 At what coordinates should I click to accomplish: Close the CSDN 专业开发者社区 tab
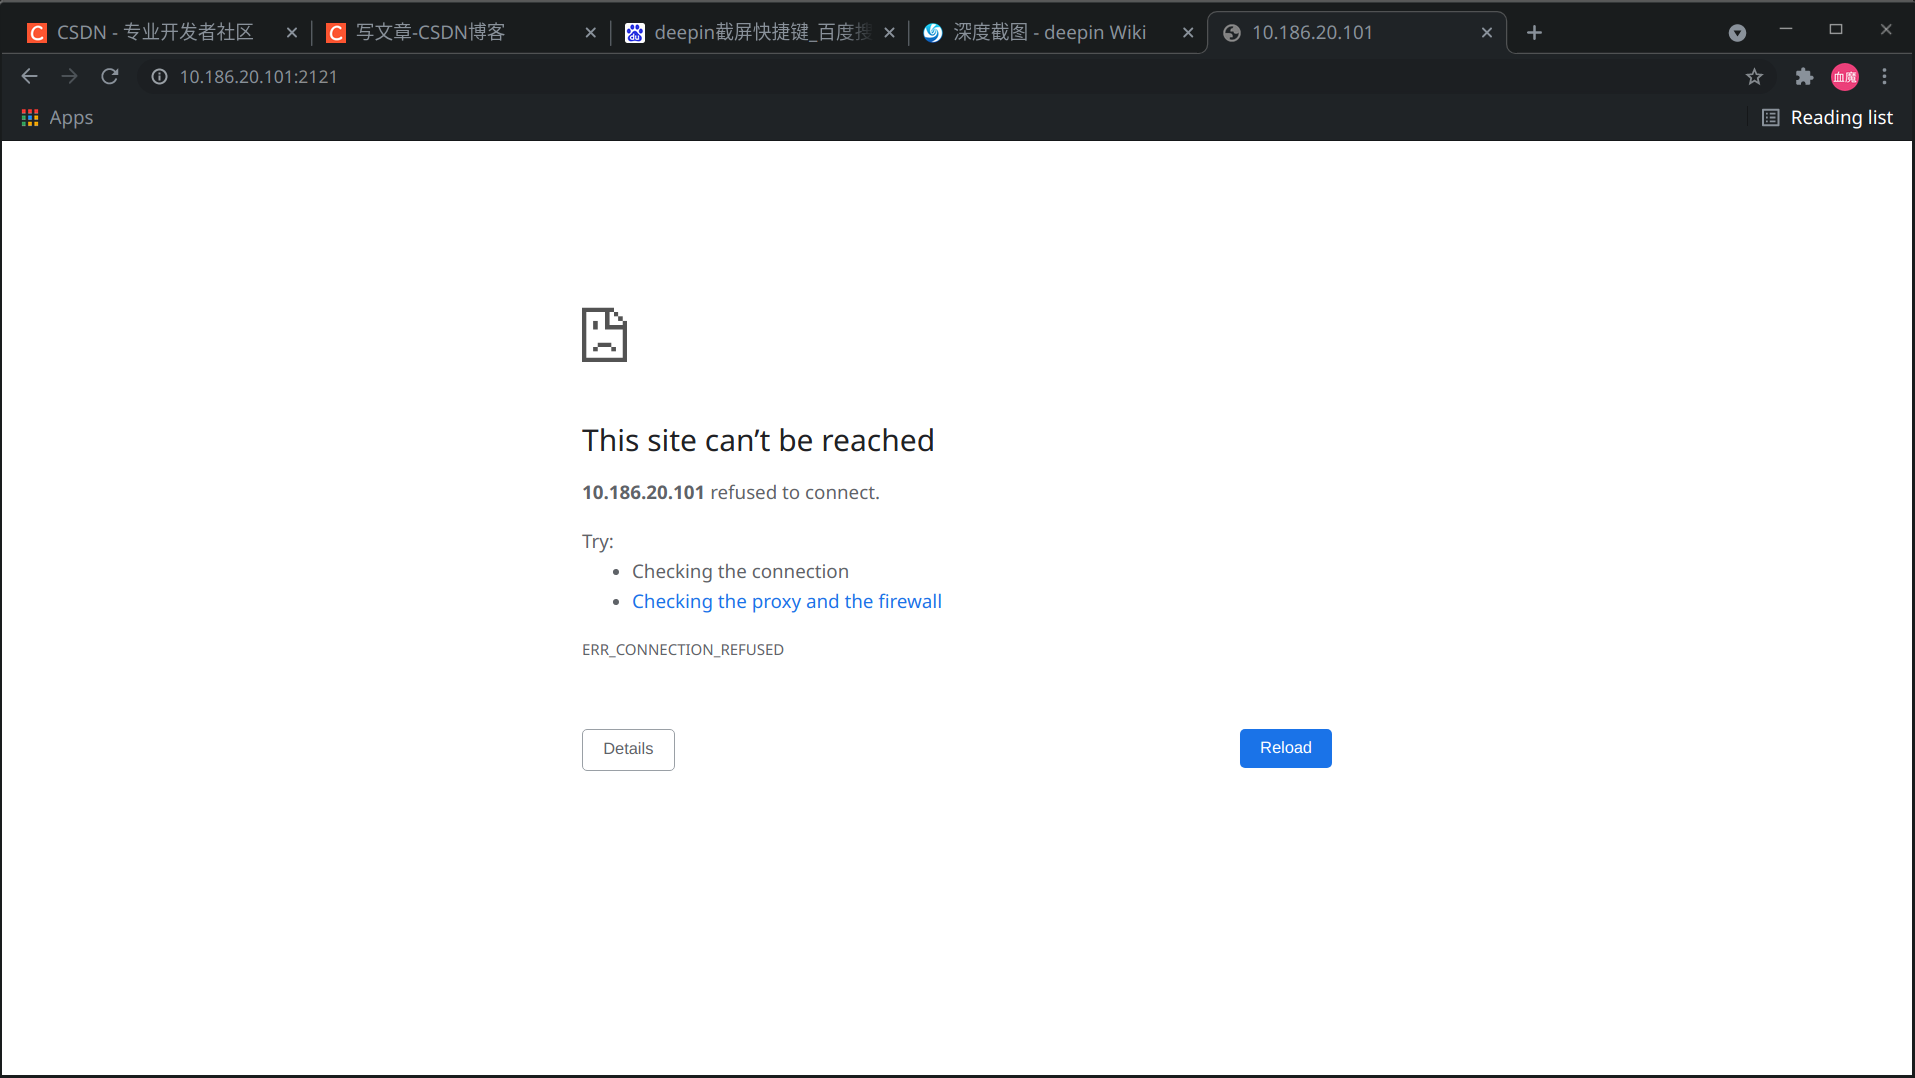(x=291, y=33)
